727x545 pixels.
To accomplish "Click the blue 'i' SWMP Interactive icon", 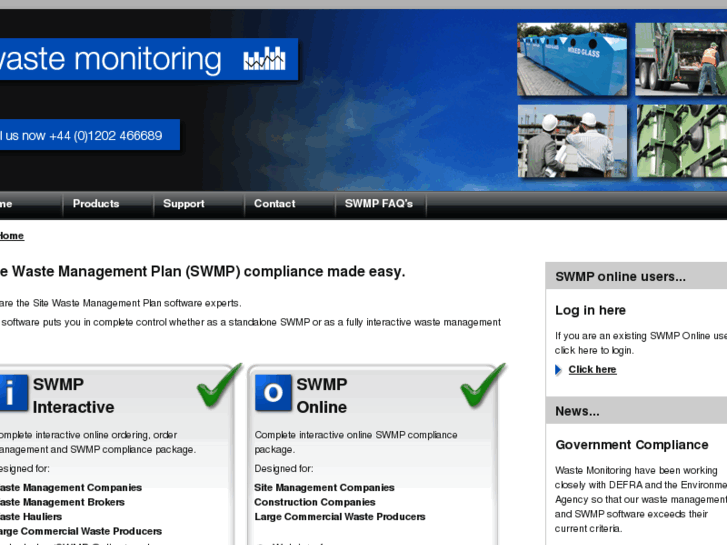I will 13,393.
